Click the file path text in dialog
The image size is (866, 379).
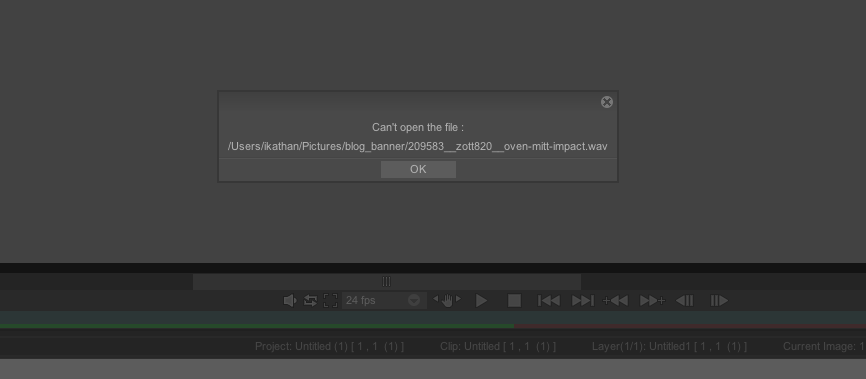point(418,146)
